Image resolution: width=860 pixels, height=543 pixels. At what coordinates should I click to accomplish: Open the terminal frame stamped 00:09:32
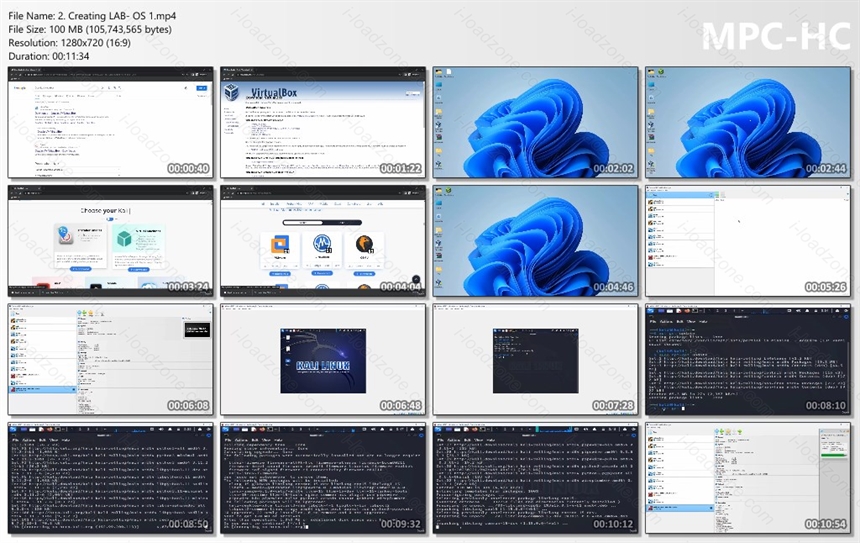(x=323, y=478)
